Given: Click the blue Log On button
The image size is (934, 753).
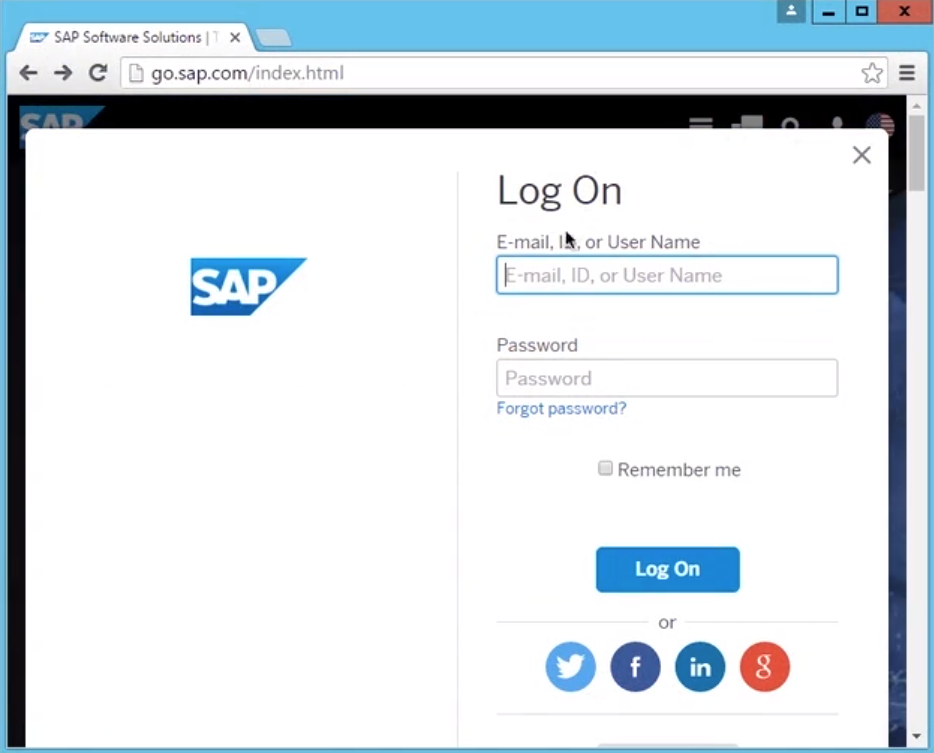Looking at the screenshot, I should [x=667, y=569].
